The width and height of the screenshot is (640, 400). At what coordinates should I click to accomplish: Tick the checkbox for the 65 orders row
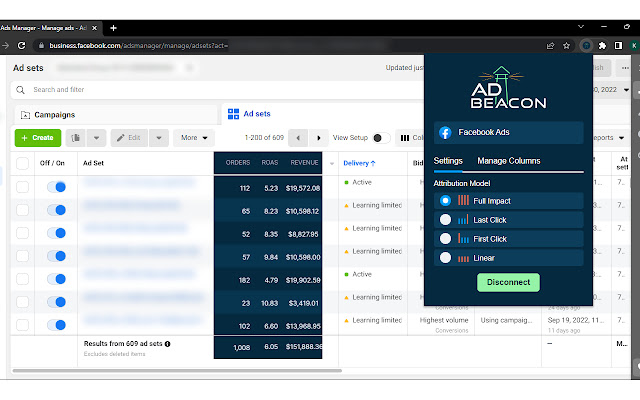pyautogui.click(x=22, y=210)
